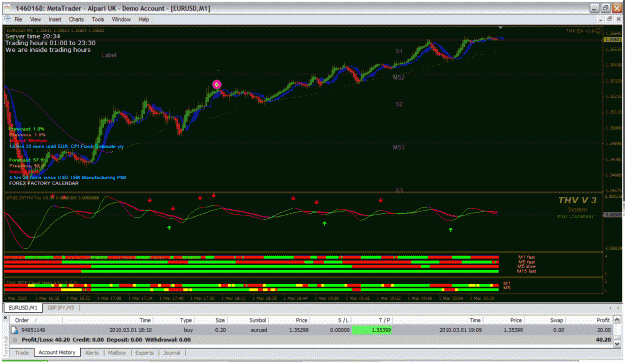The height and width of the screenshot is (362, 625).
Task: Open the File menu
Action: coord(18,19)
